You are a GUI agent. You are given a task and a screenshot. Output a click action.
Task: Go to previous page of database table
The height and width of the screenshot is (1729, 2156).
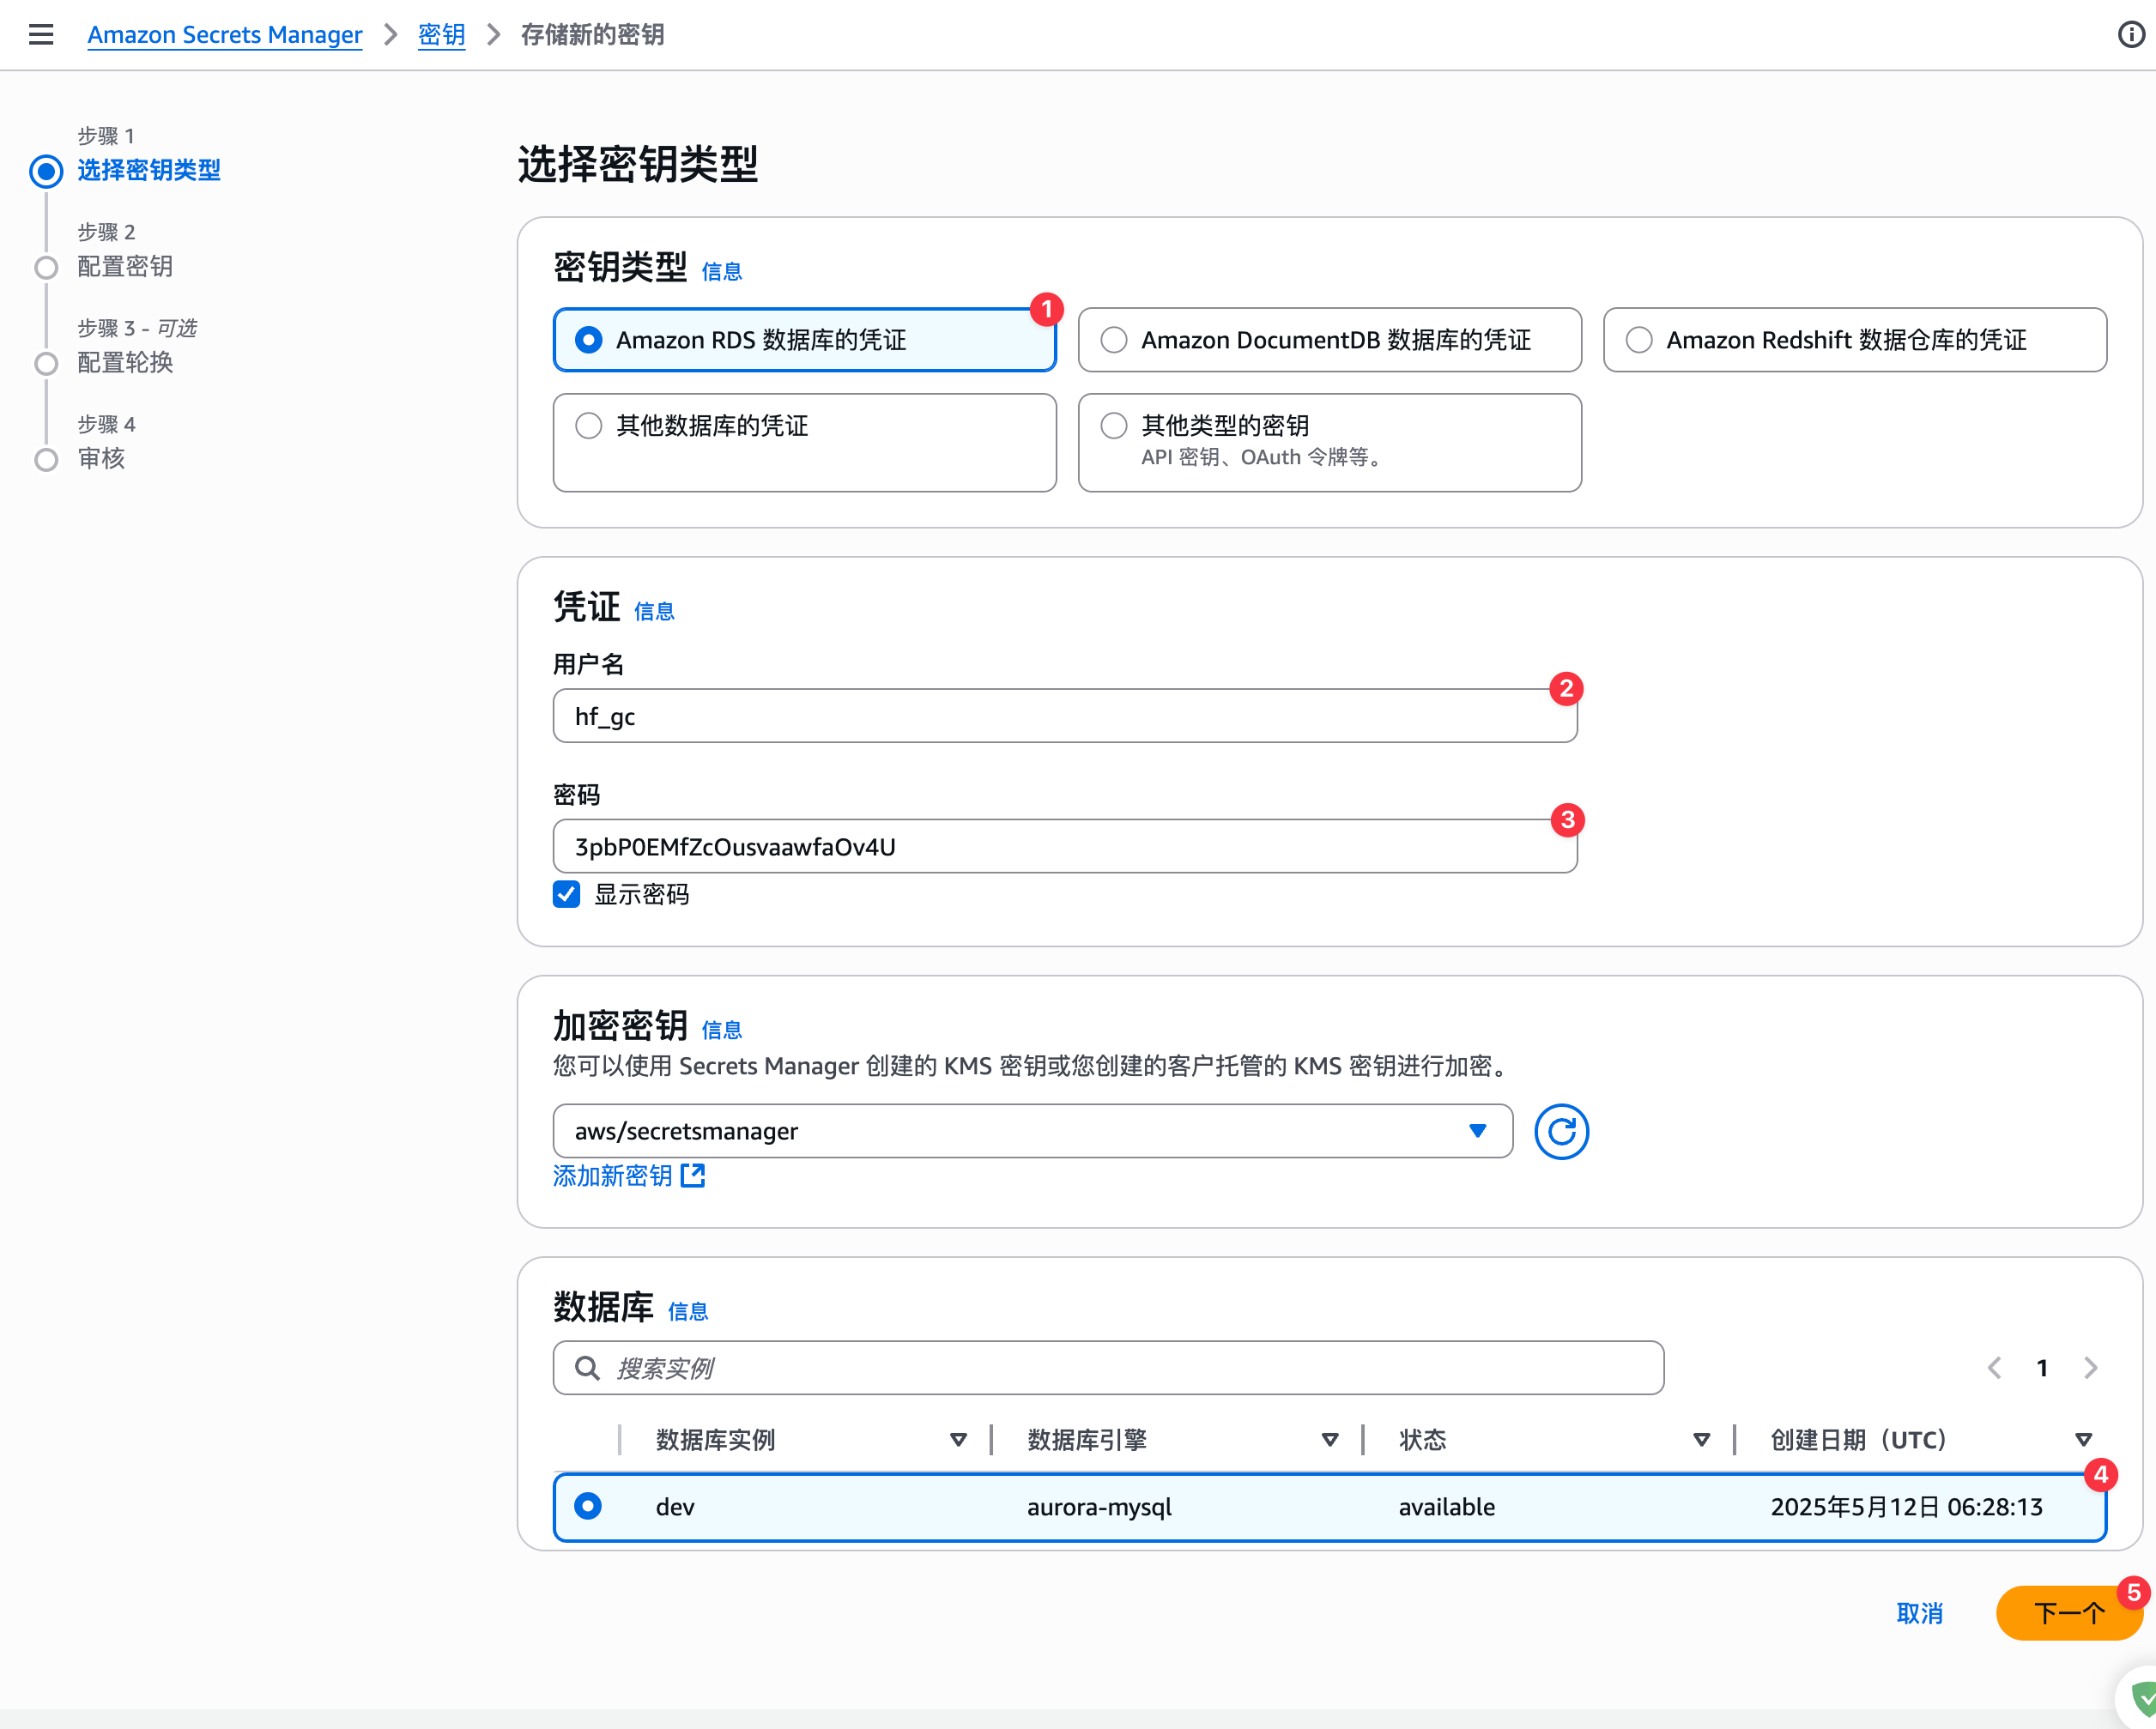point(1994,1367)
